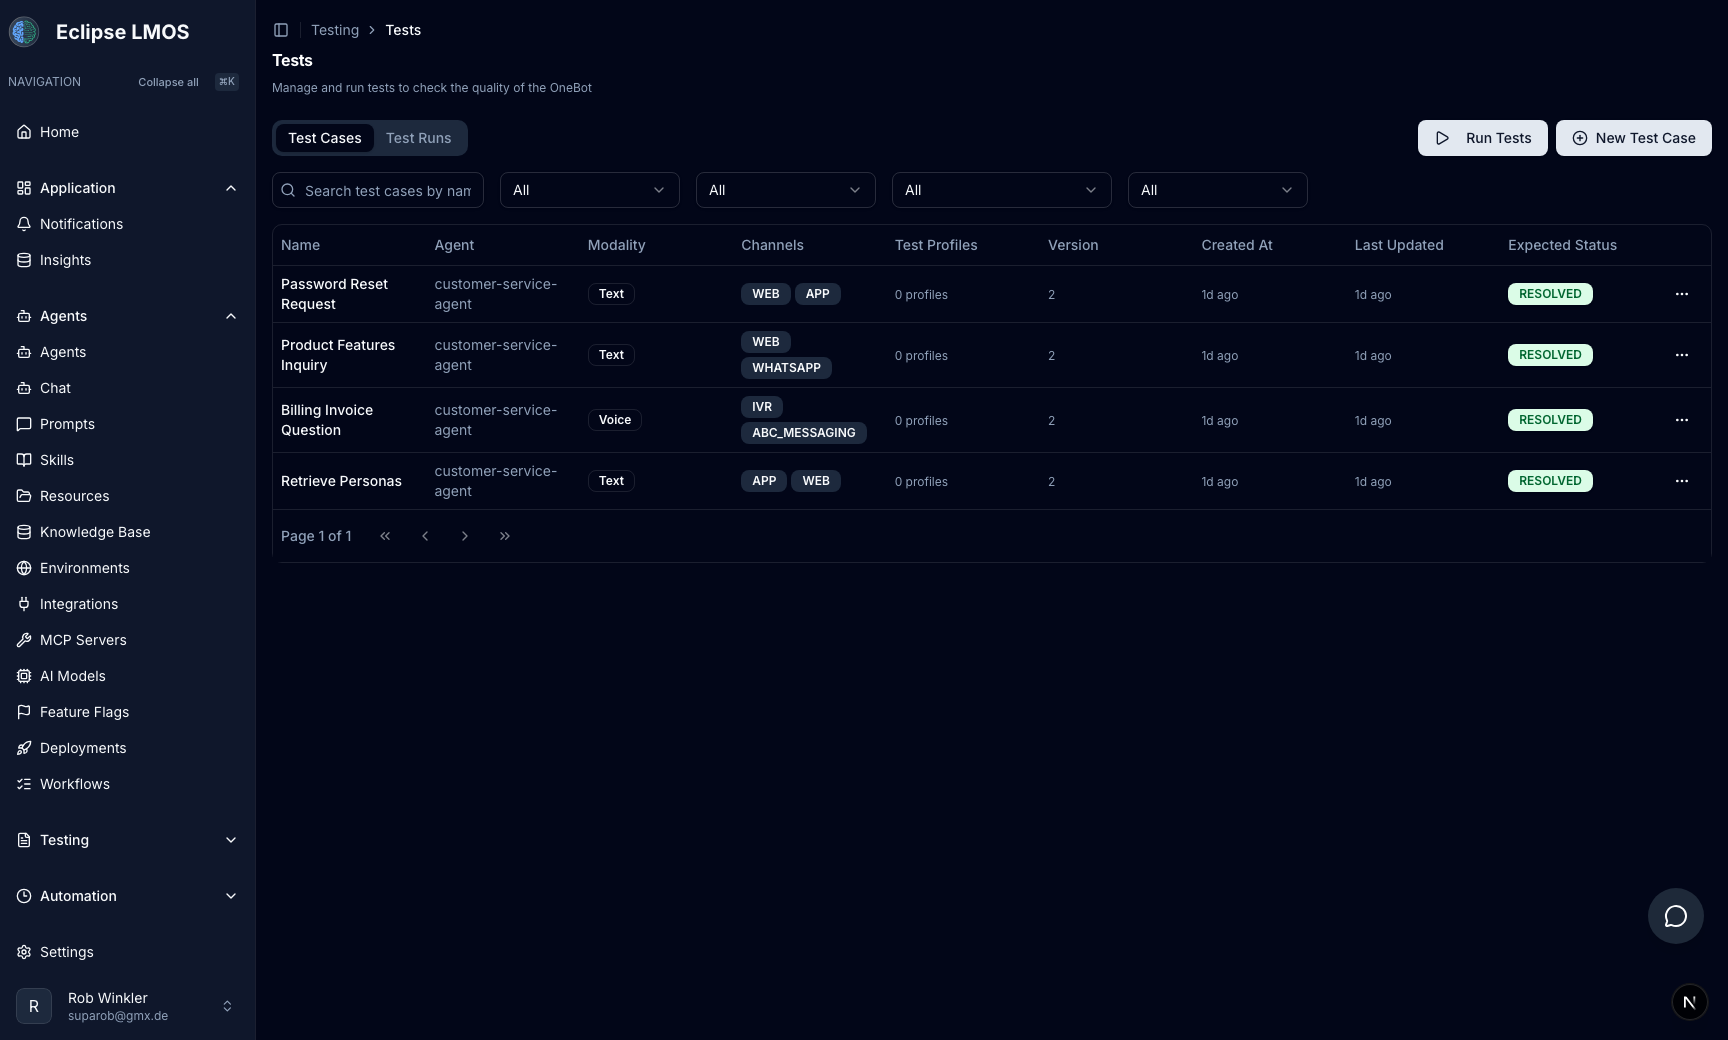Click the Page 1 of 1 label
Image resolution: width=1728 pixels, height=1040 pixels.
point(316,536)
